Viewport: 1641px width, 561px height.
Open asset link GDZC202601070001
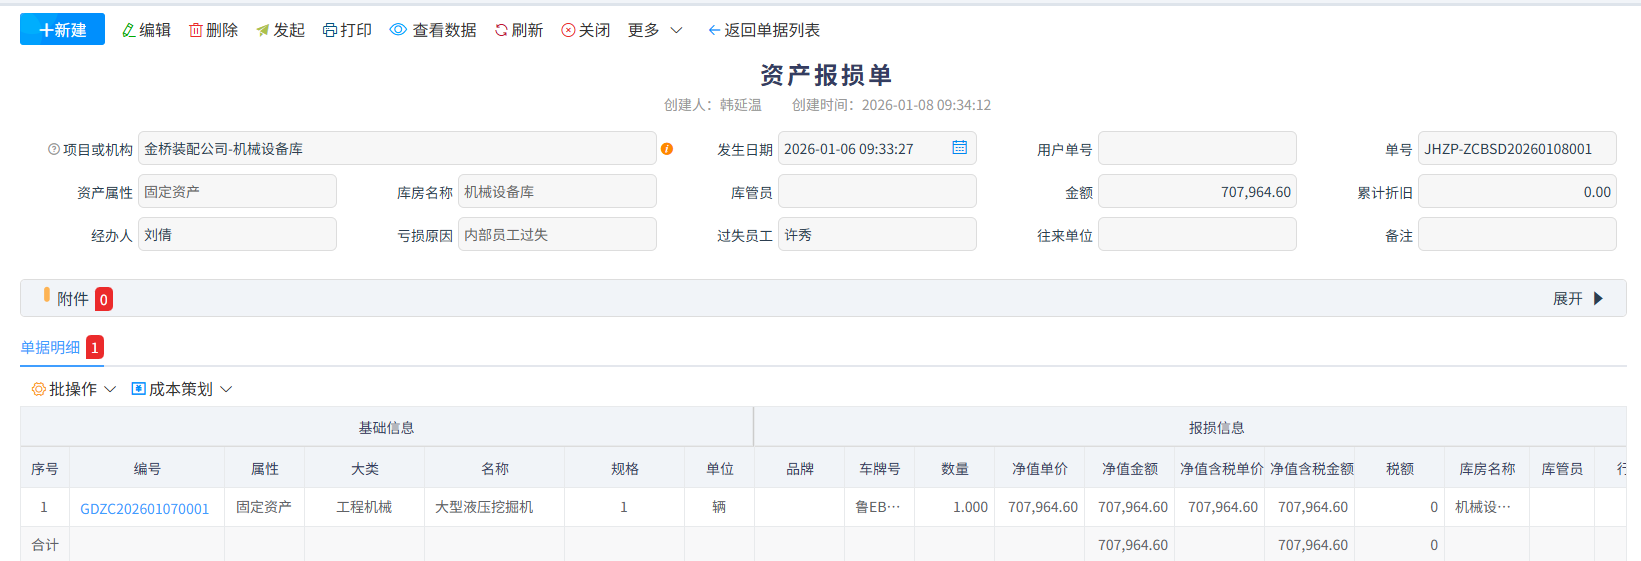pyautogui.click(x=145, y=508)
